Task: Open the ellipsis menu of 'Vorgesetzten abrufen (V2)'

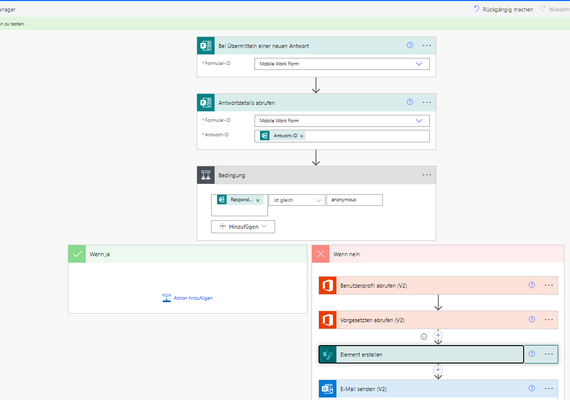Action: [549, 320]
